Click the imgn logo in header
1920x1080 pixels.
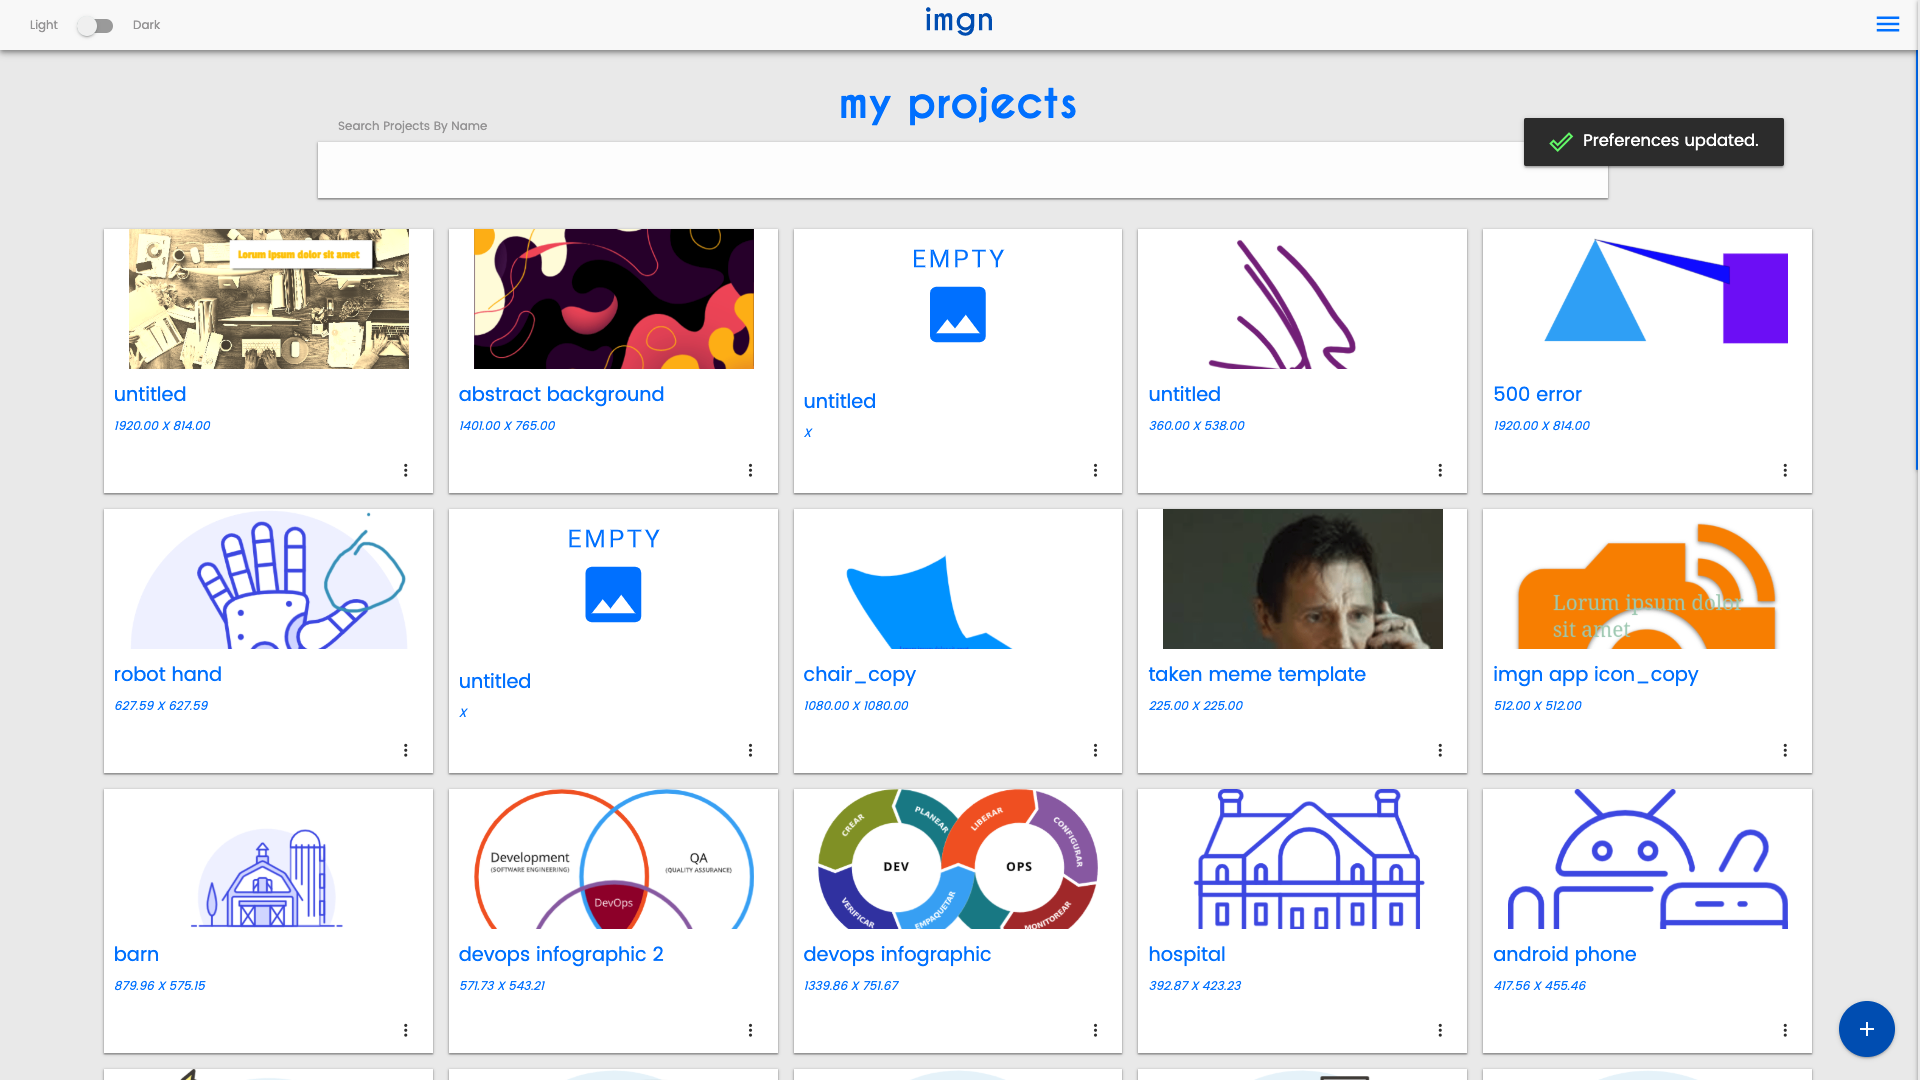(958, 21)
